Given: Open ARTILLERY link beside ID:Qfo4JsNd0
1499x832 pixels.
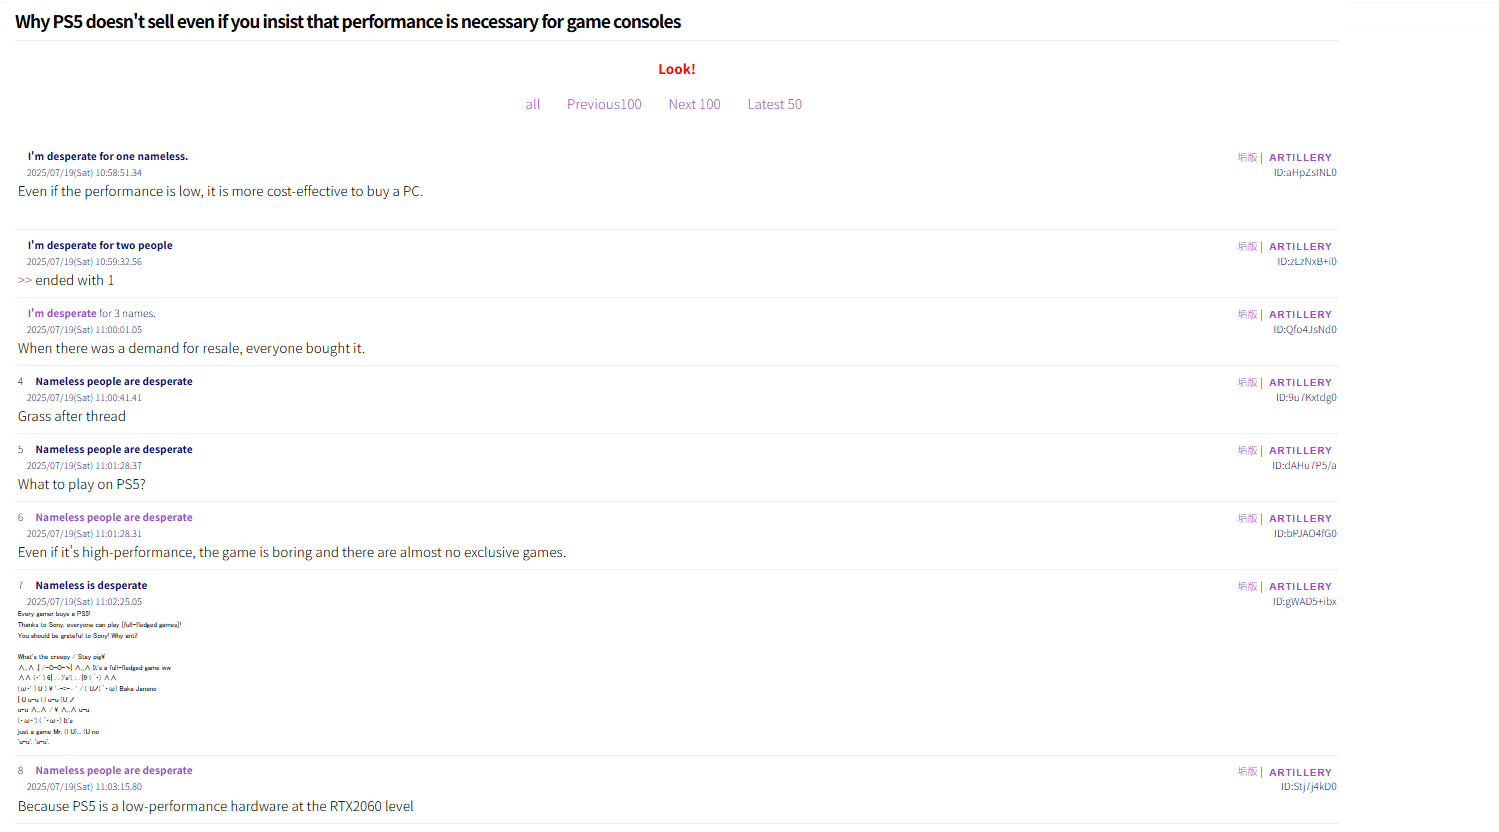Looking at the screenshot, I should (x=1300, y=314).
